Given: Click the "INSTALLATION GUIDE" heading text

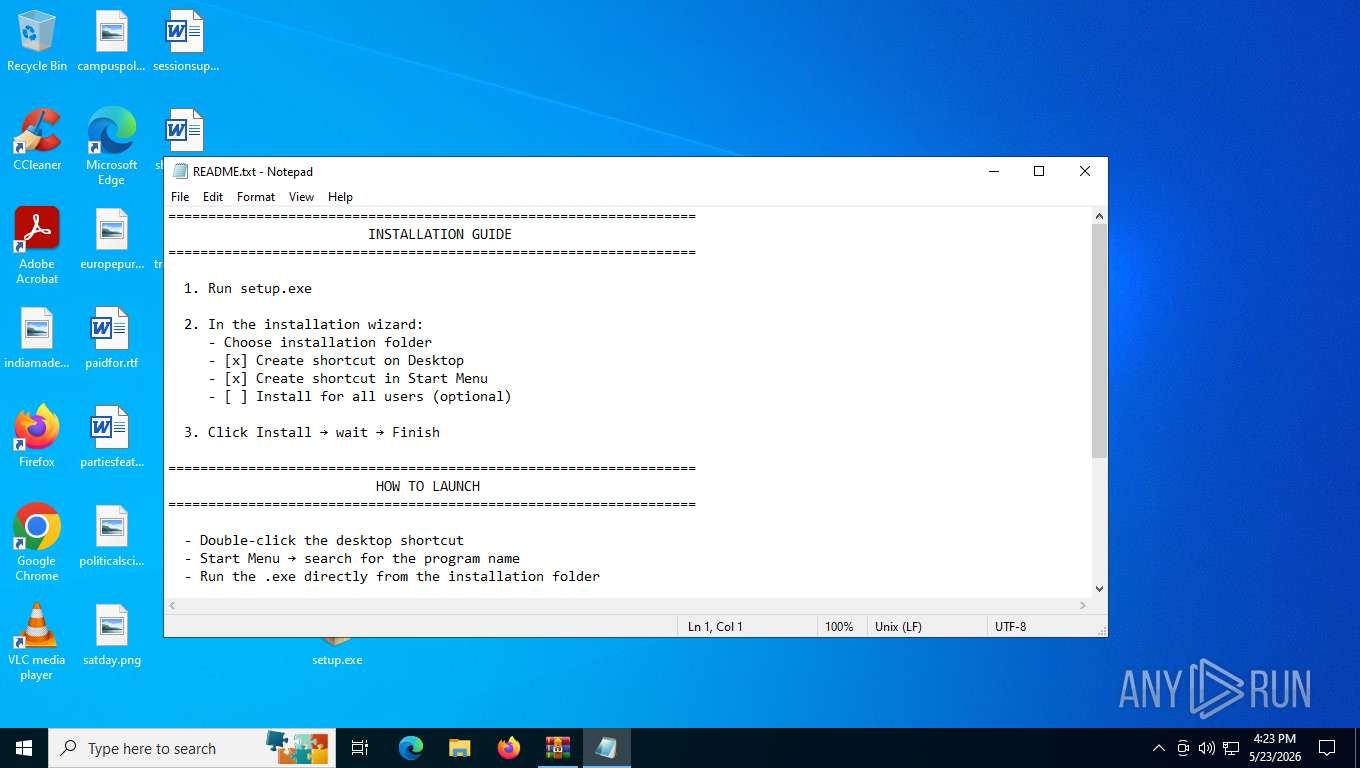Looking at the screenshot, I should [440, 234].
